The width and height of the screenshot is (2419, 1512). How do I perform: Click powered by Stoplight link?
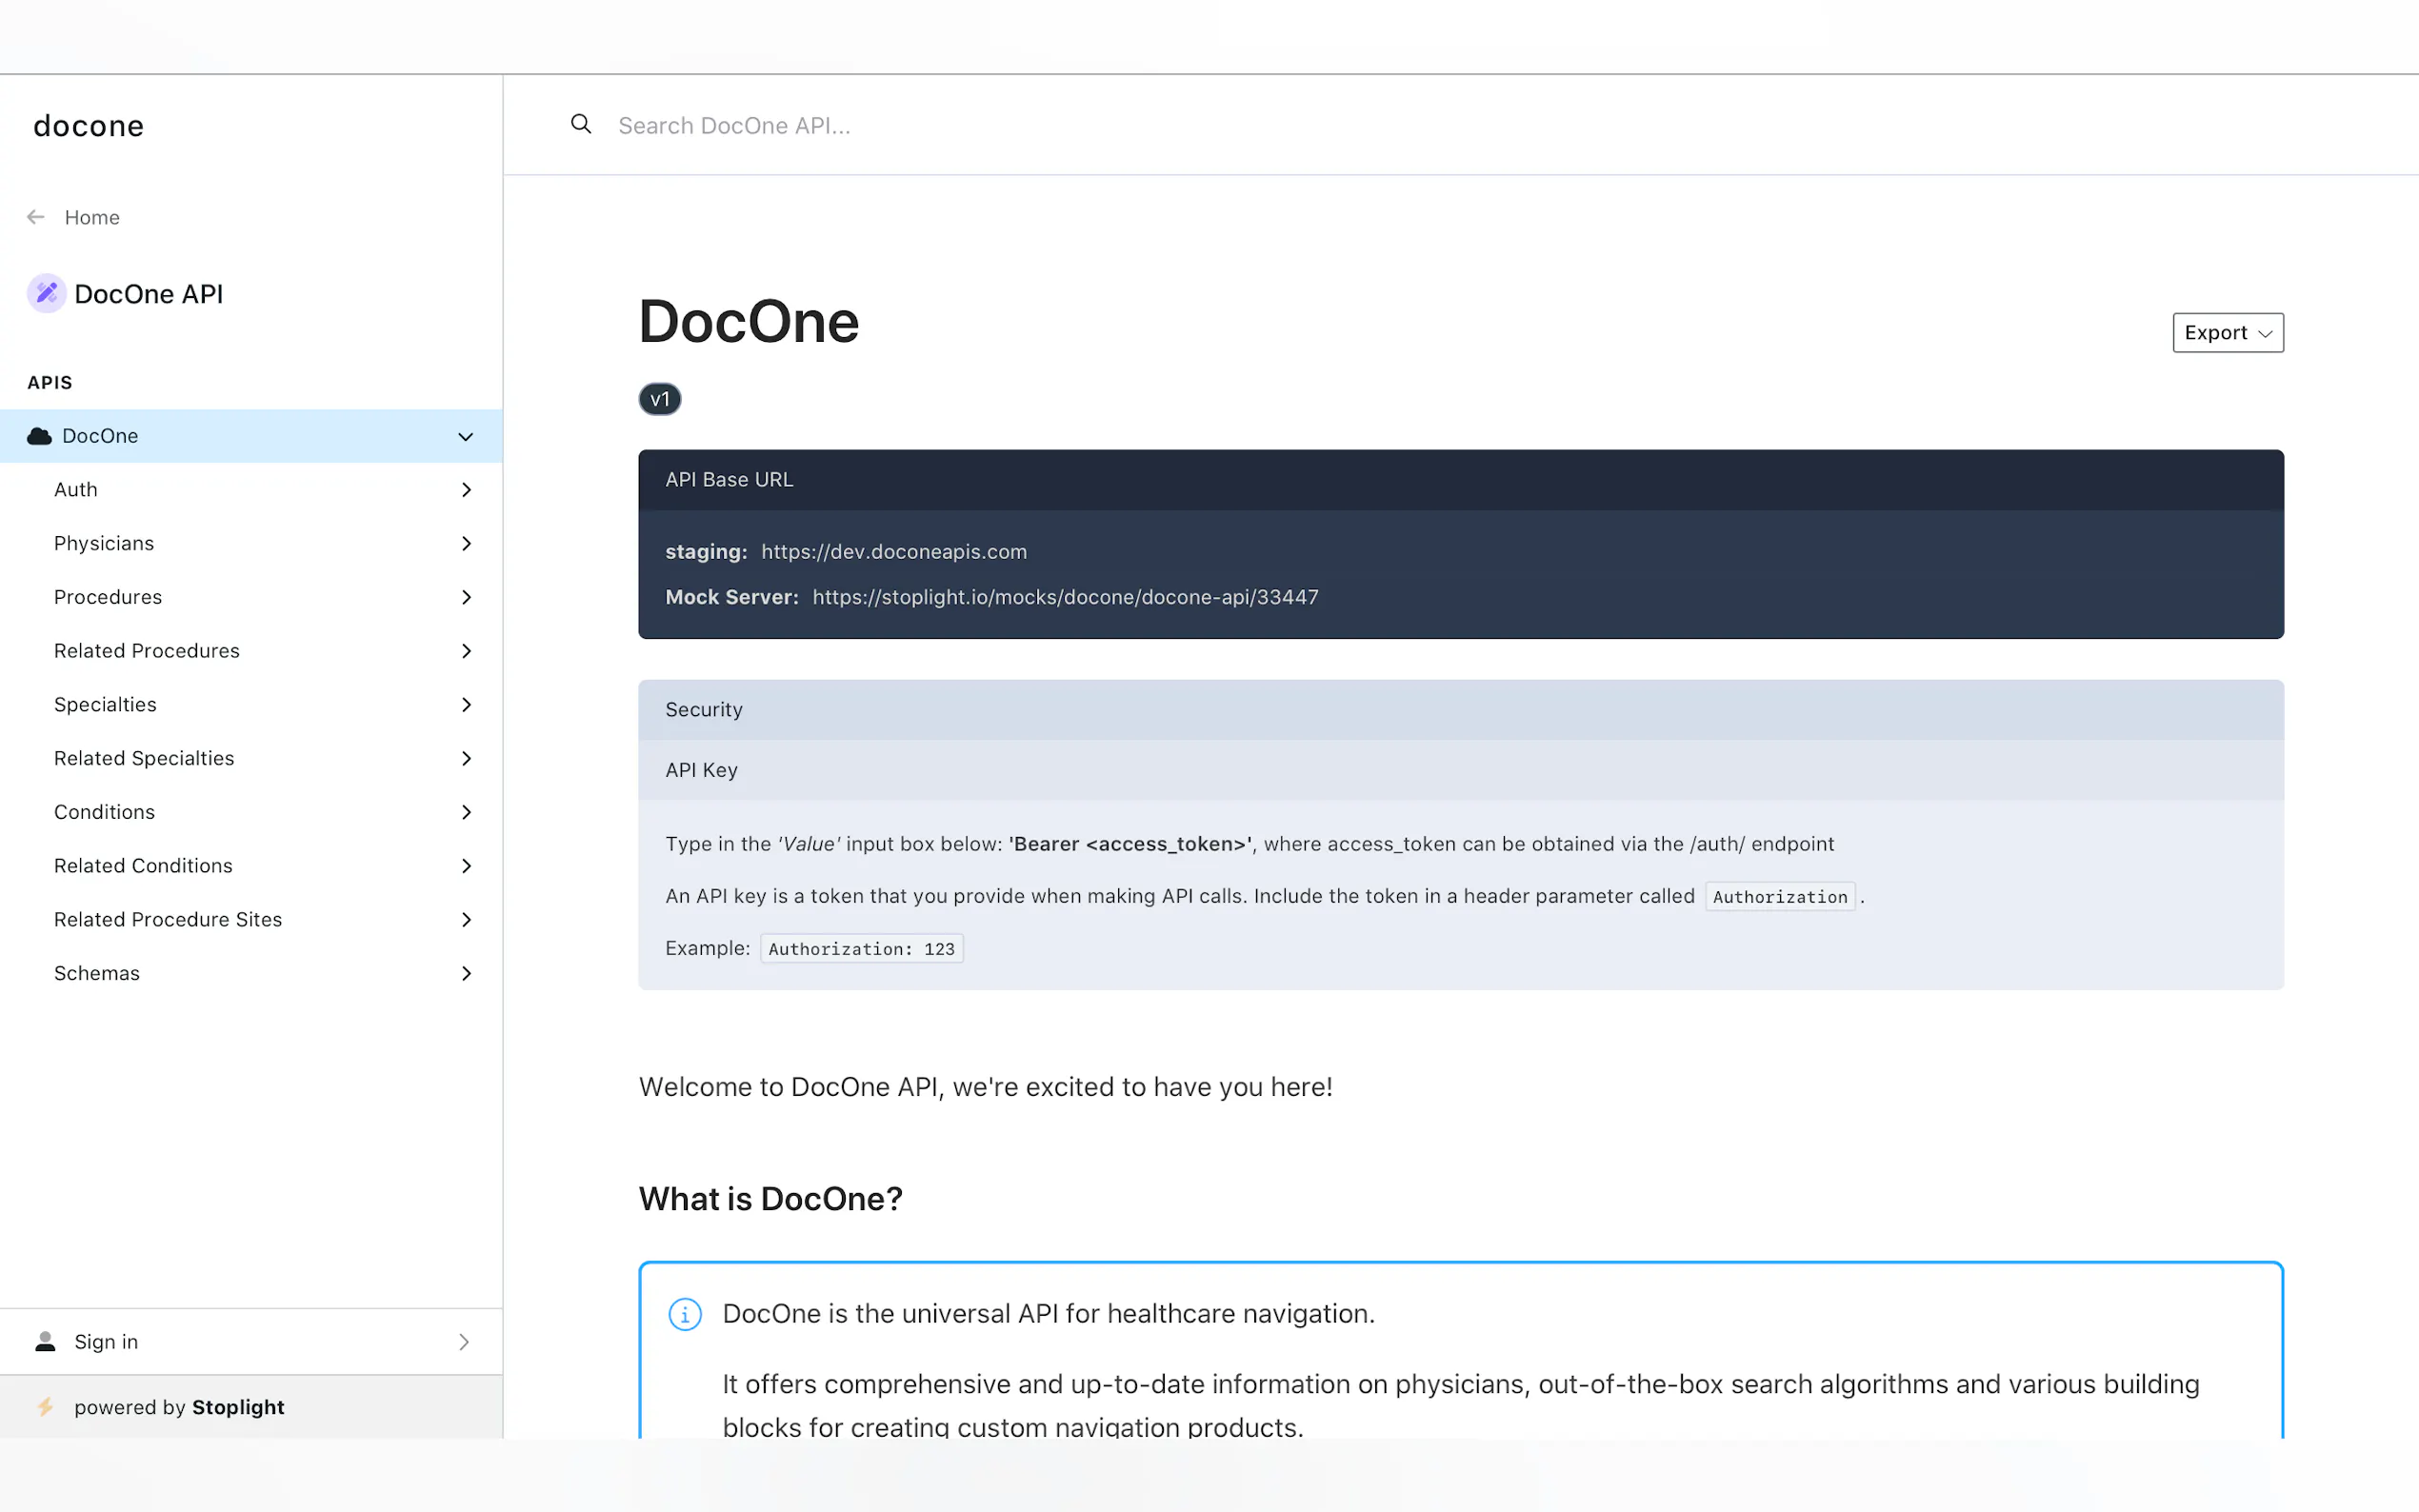pos(179,1407)
